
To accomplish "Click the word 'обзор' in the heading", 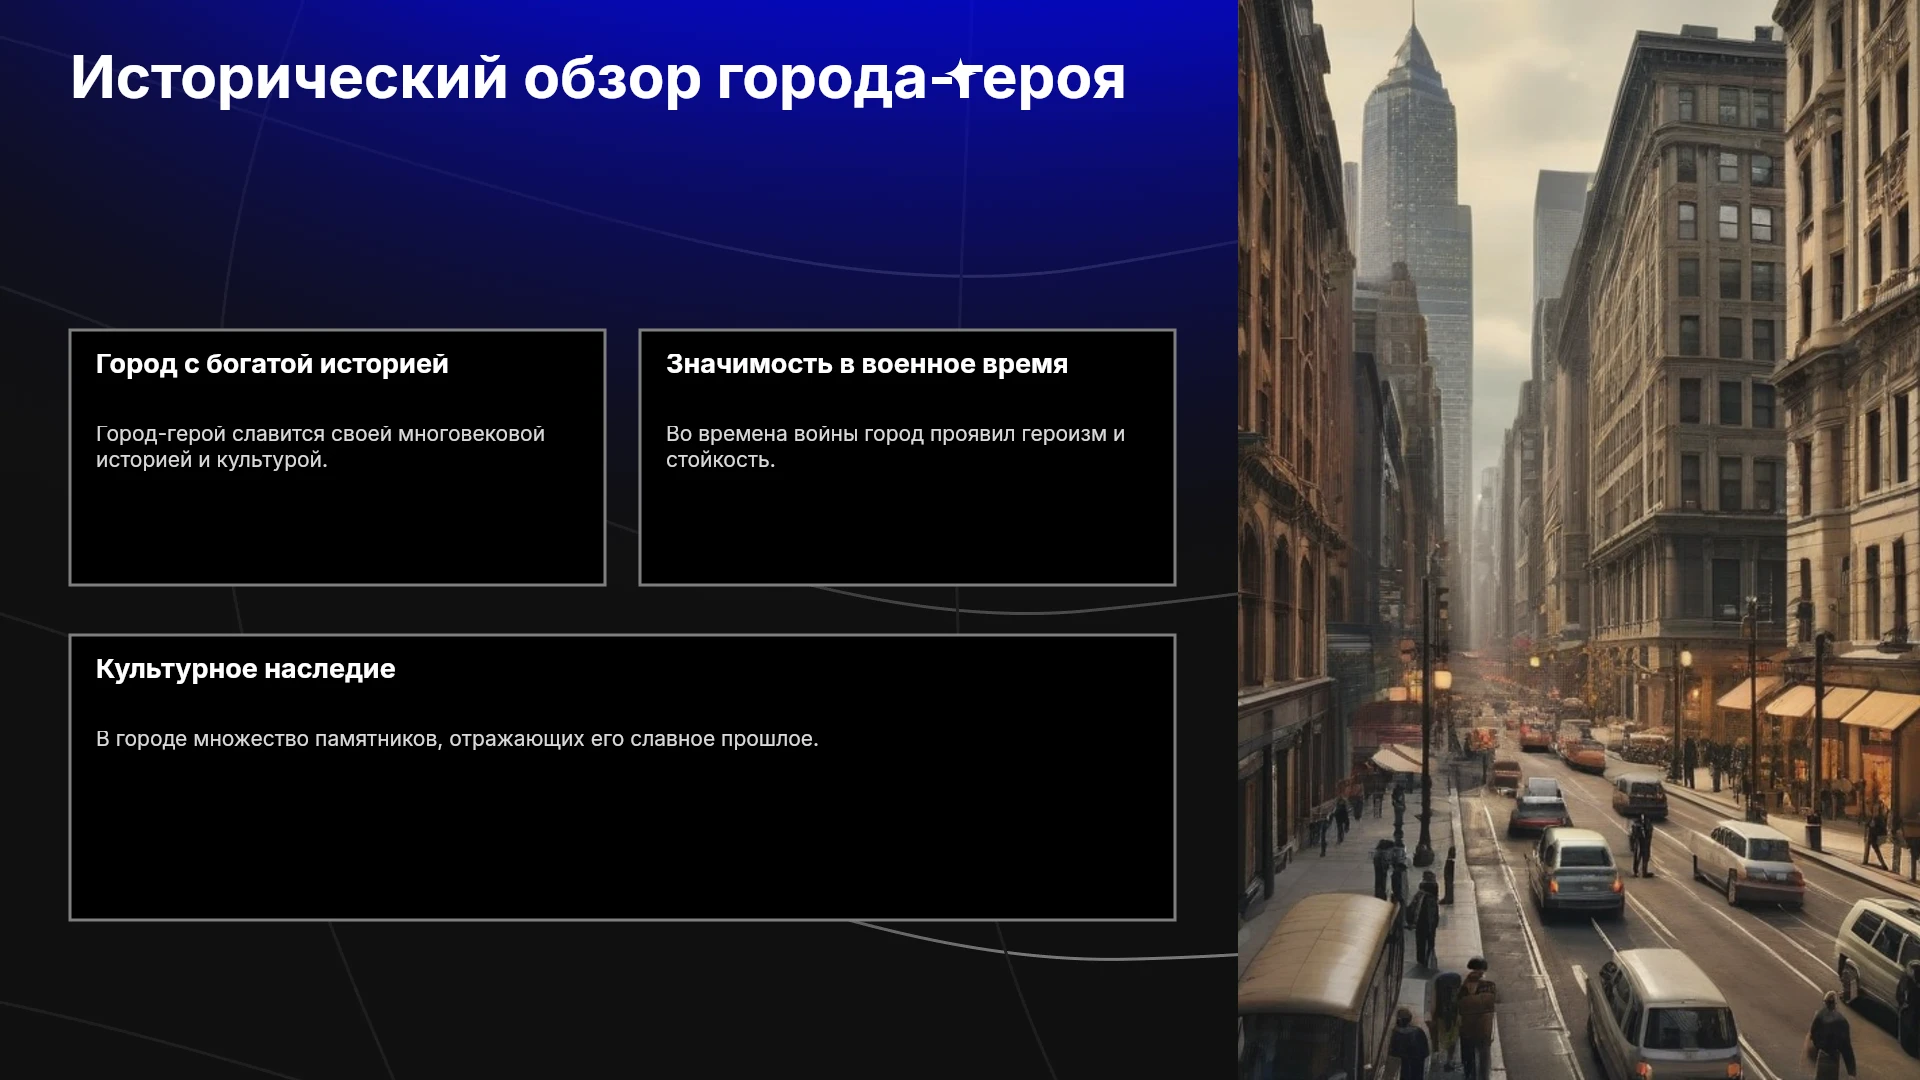I will [612, 78].
